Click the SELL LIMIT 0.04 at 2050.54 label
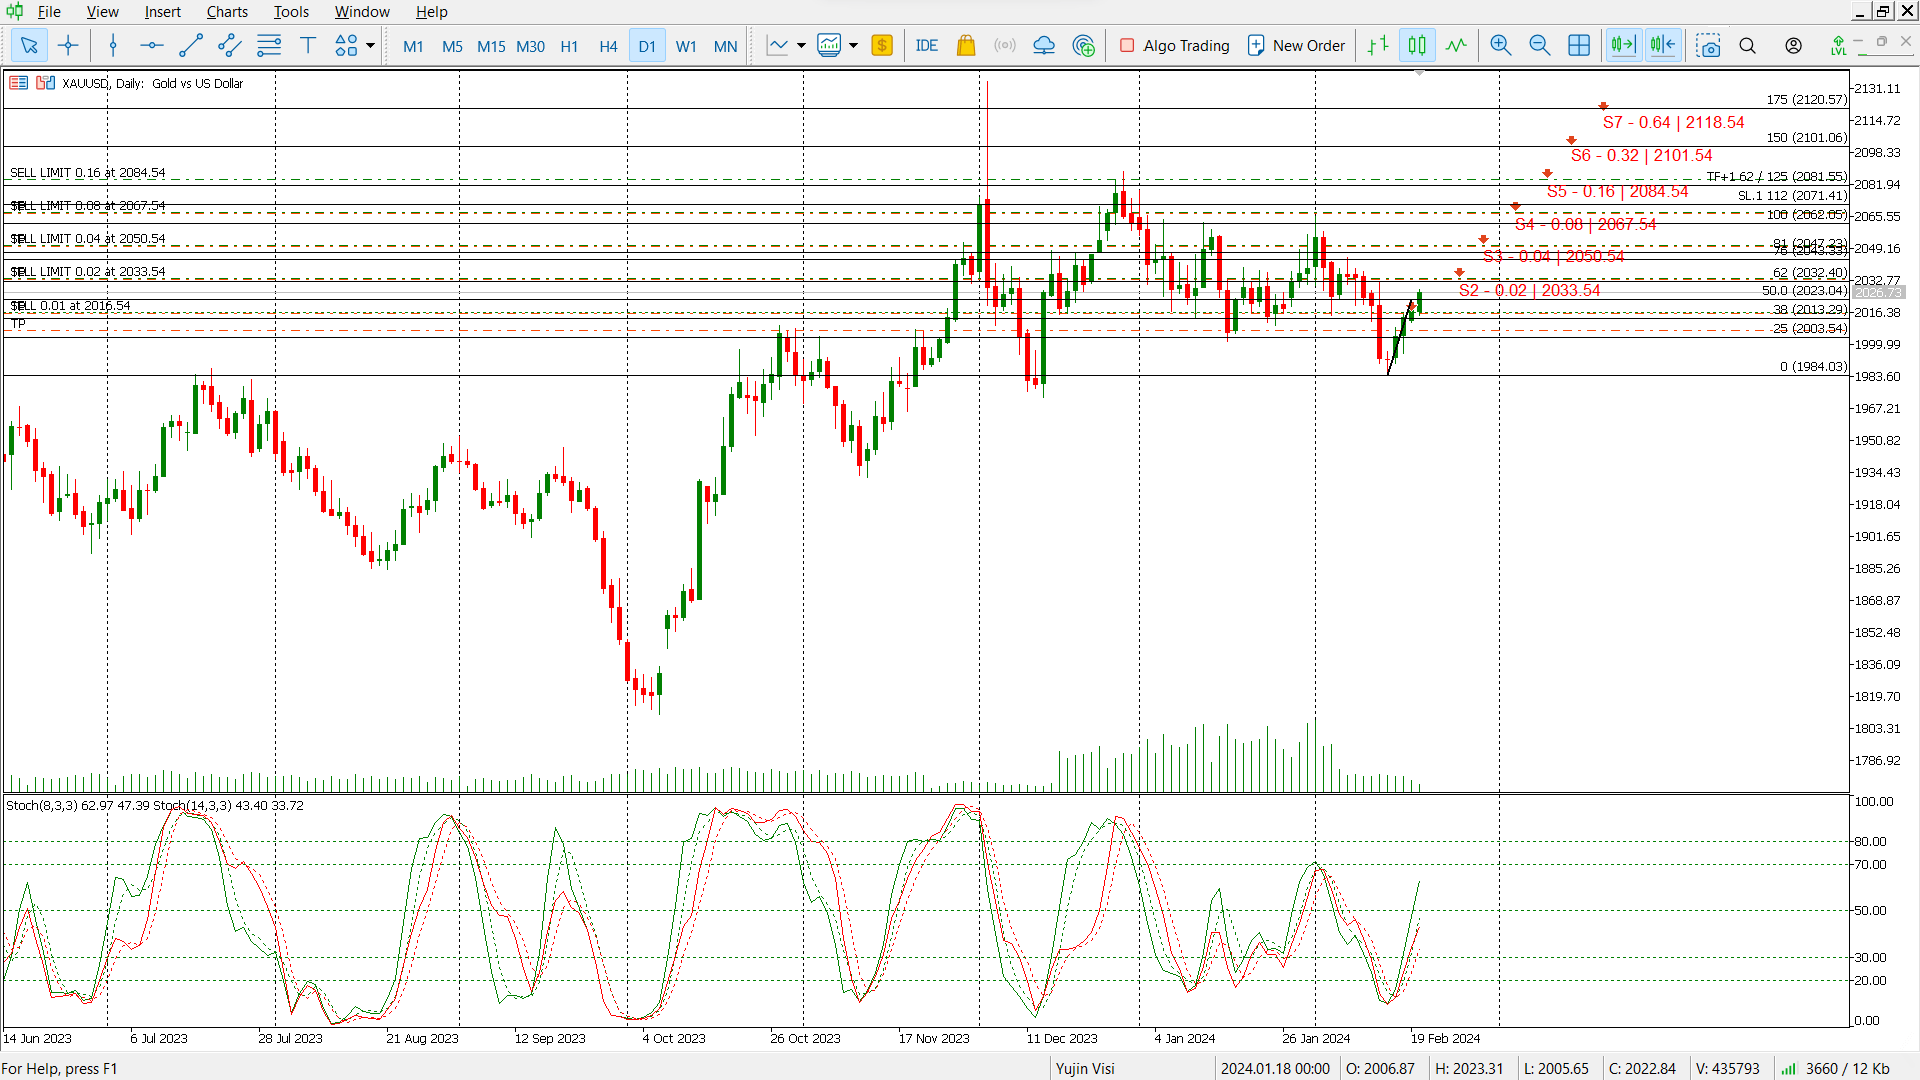1920x1080 pixels. (x=88, y=239)
